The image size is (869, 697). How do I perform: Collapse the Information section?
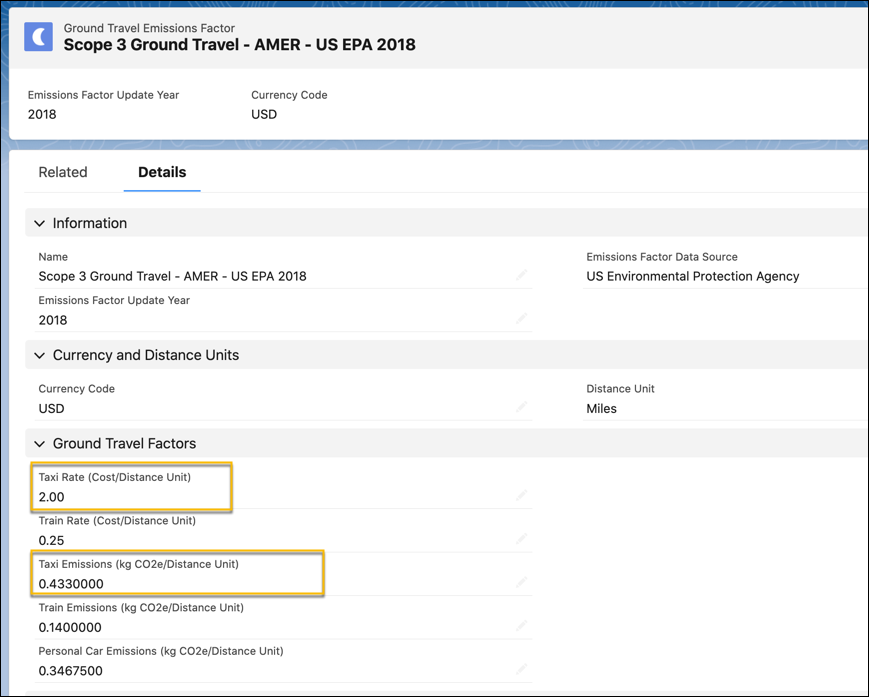point(39,223)
